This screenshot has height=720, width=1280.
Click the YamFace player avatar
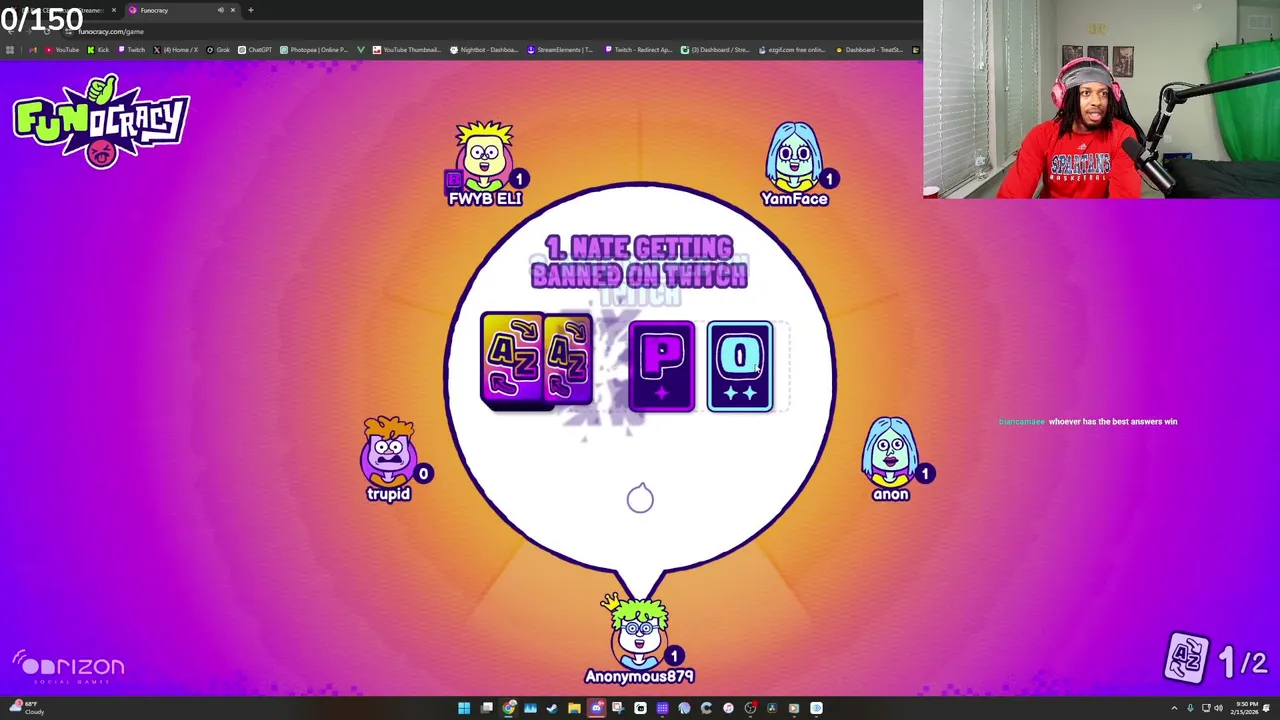point(795,157)
